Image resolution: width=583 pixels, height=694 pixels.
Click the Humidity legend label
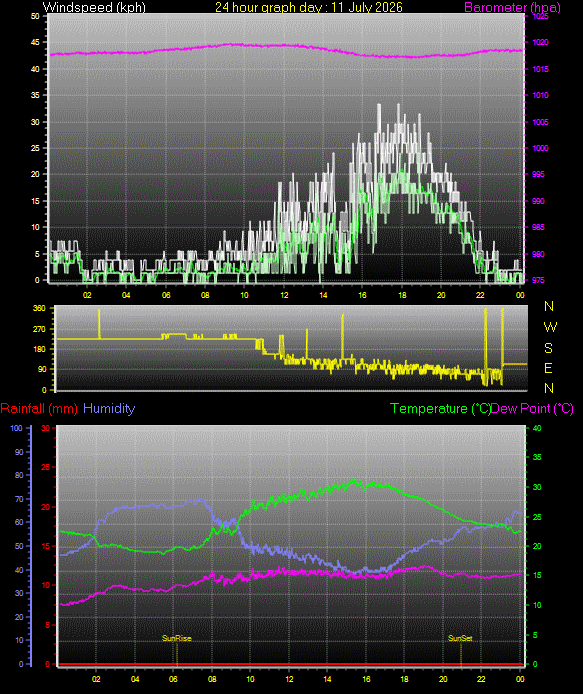[109, 408]
